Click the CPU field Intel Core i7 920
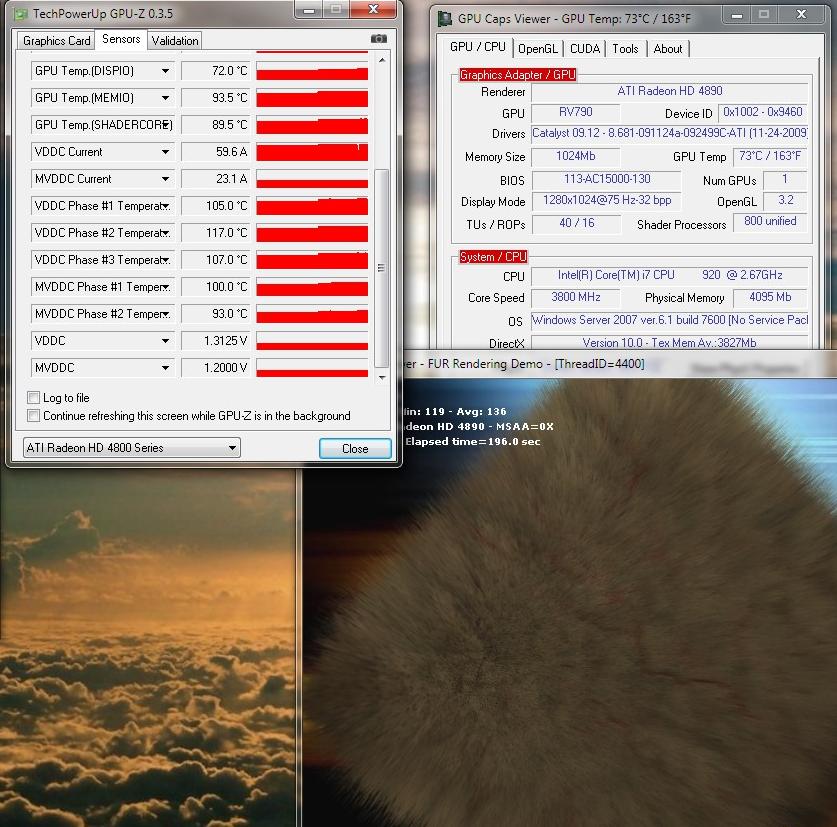 click(670, 275)
